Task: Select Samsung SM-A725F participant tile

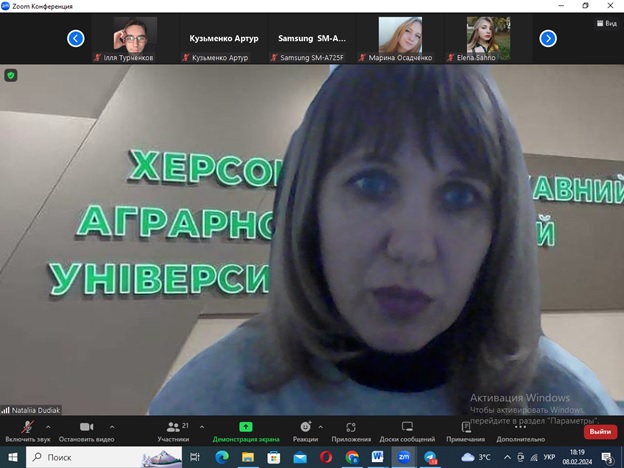Action: [312, 39]
